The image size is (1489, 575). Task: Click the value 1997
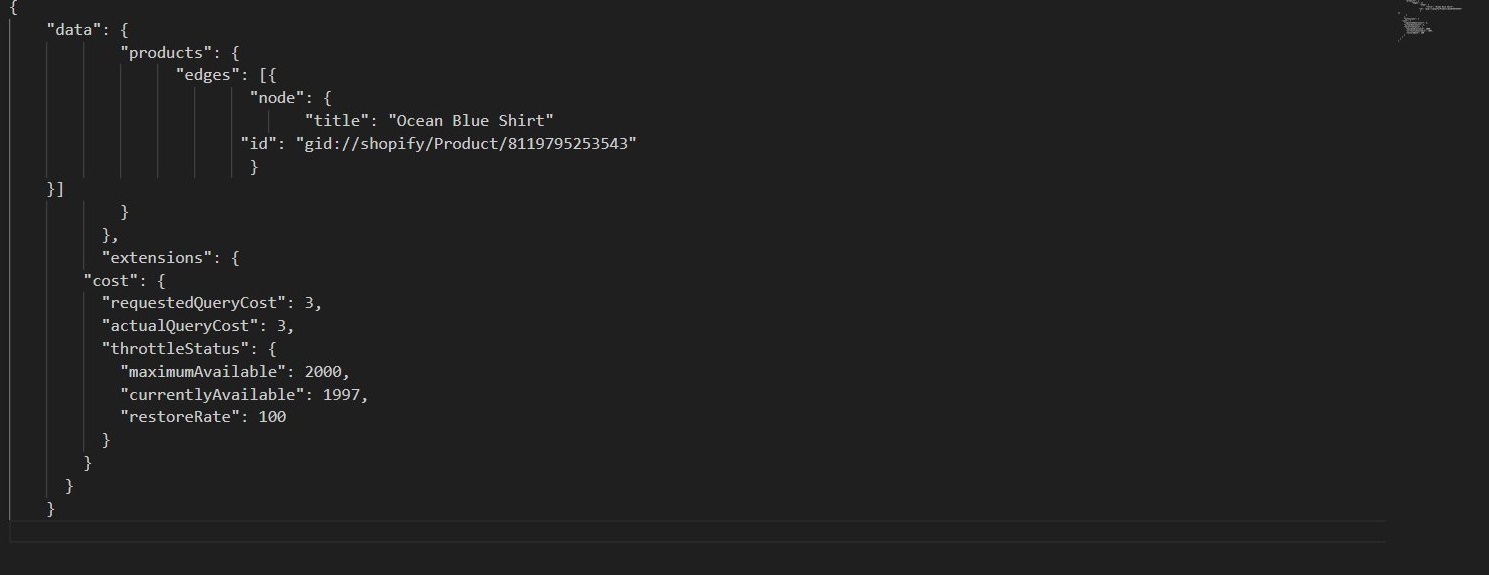[342, 394]
